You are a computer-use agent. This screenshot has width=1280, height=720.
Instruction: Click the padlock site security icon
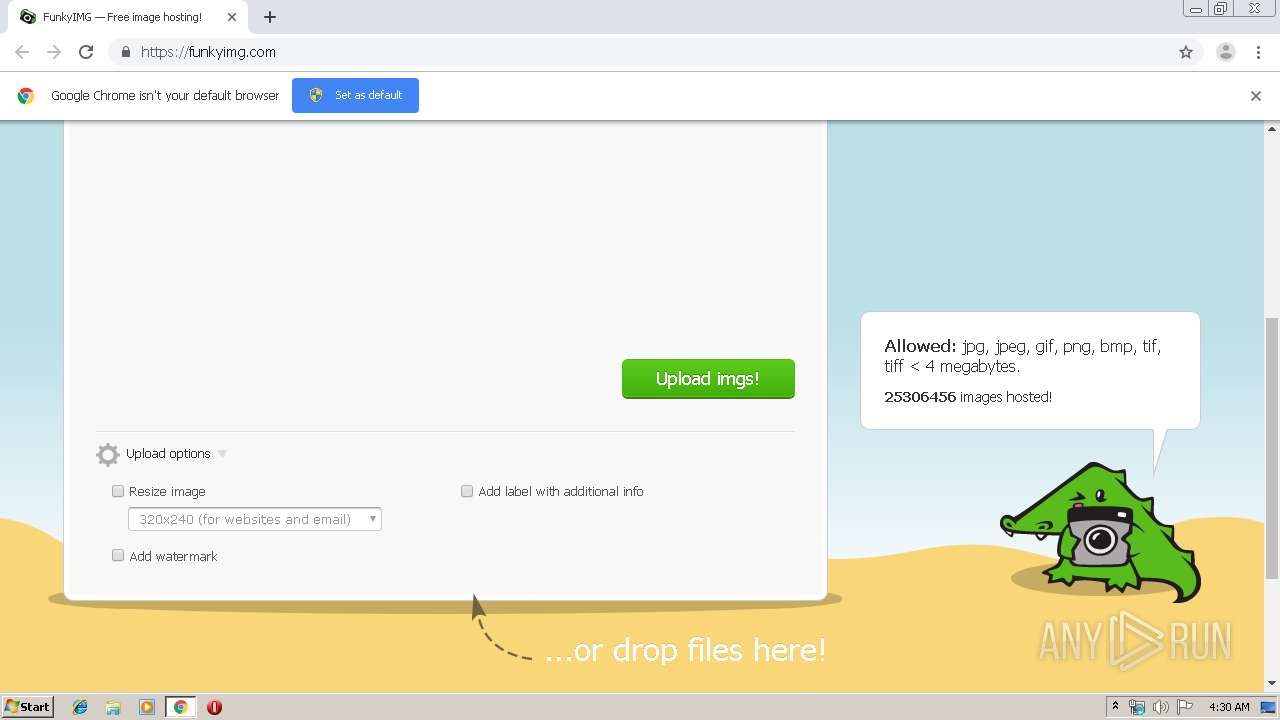[x=125, y=52]
